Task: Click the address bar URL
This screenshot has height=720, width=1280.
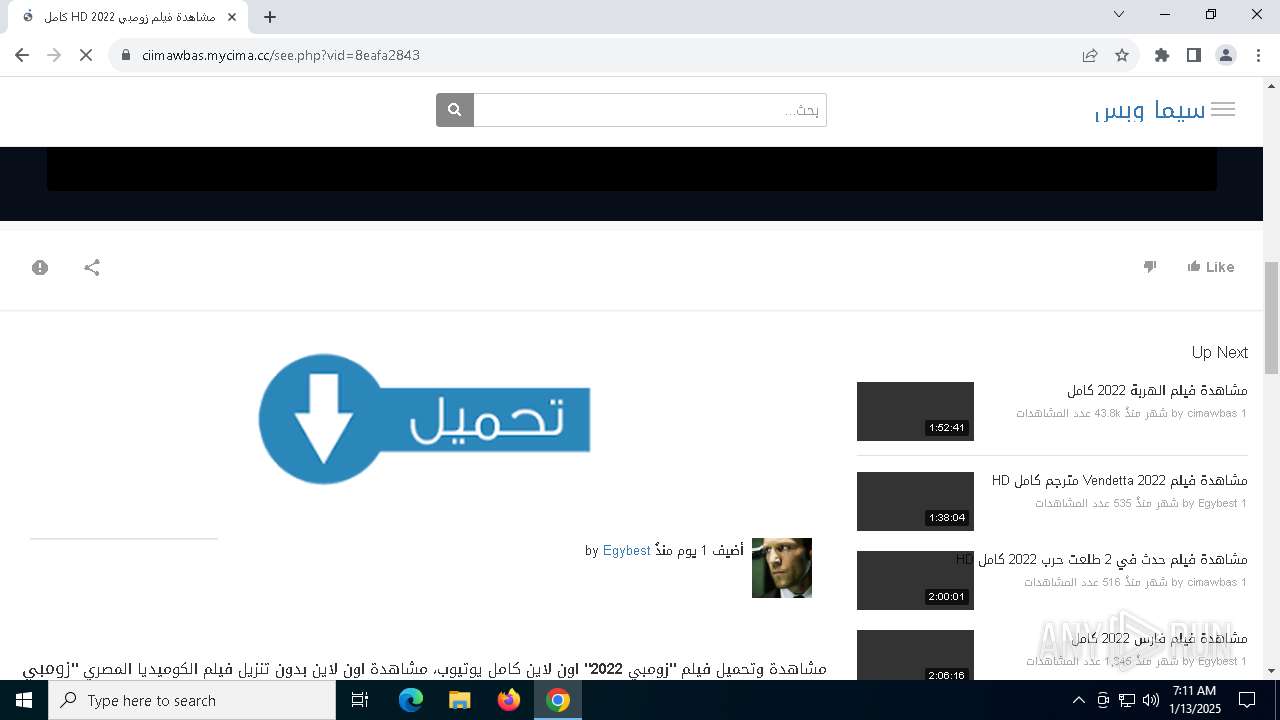Action: [x=281, y=55]
